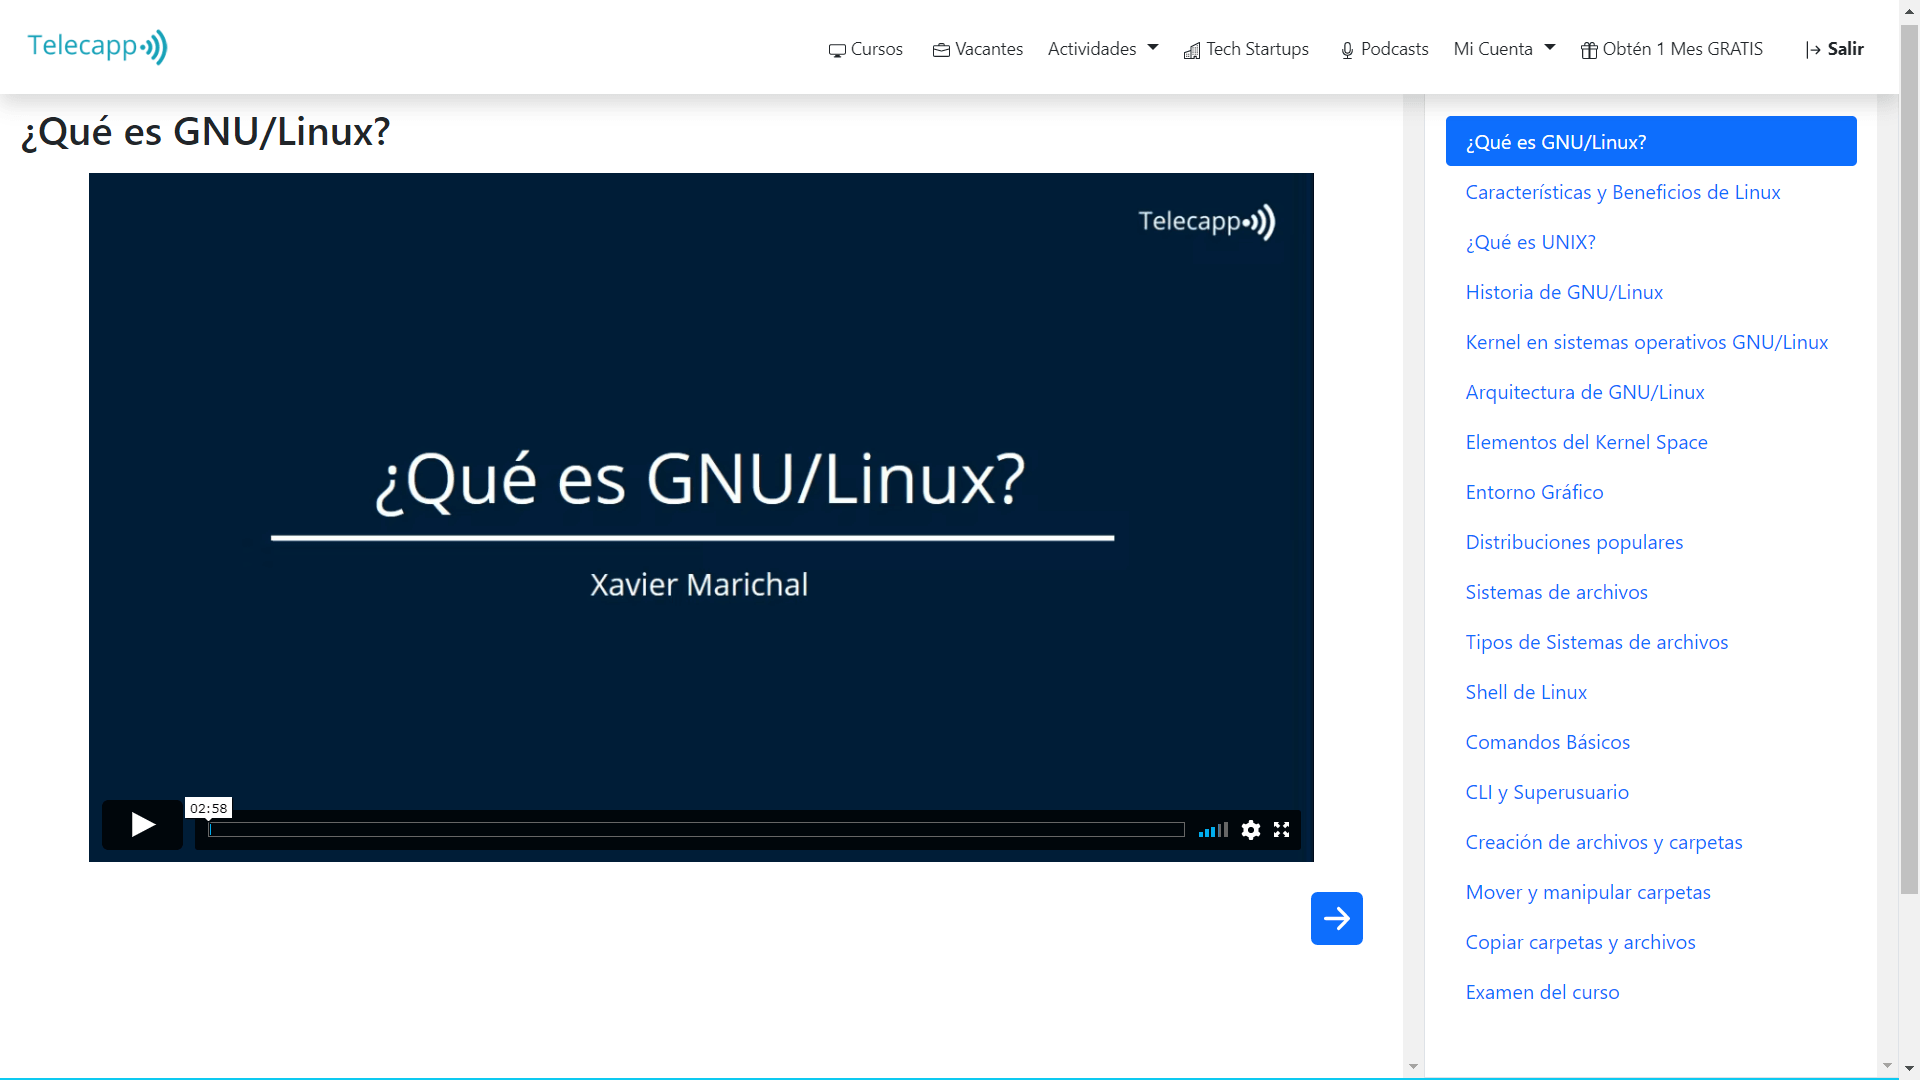Click the gift icon next to Obtén 1 Mes GRATIS

coord(1589,49)
